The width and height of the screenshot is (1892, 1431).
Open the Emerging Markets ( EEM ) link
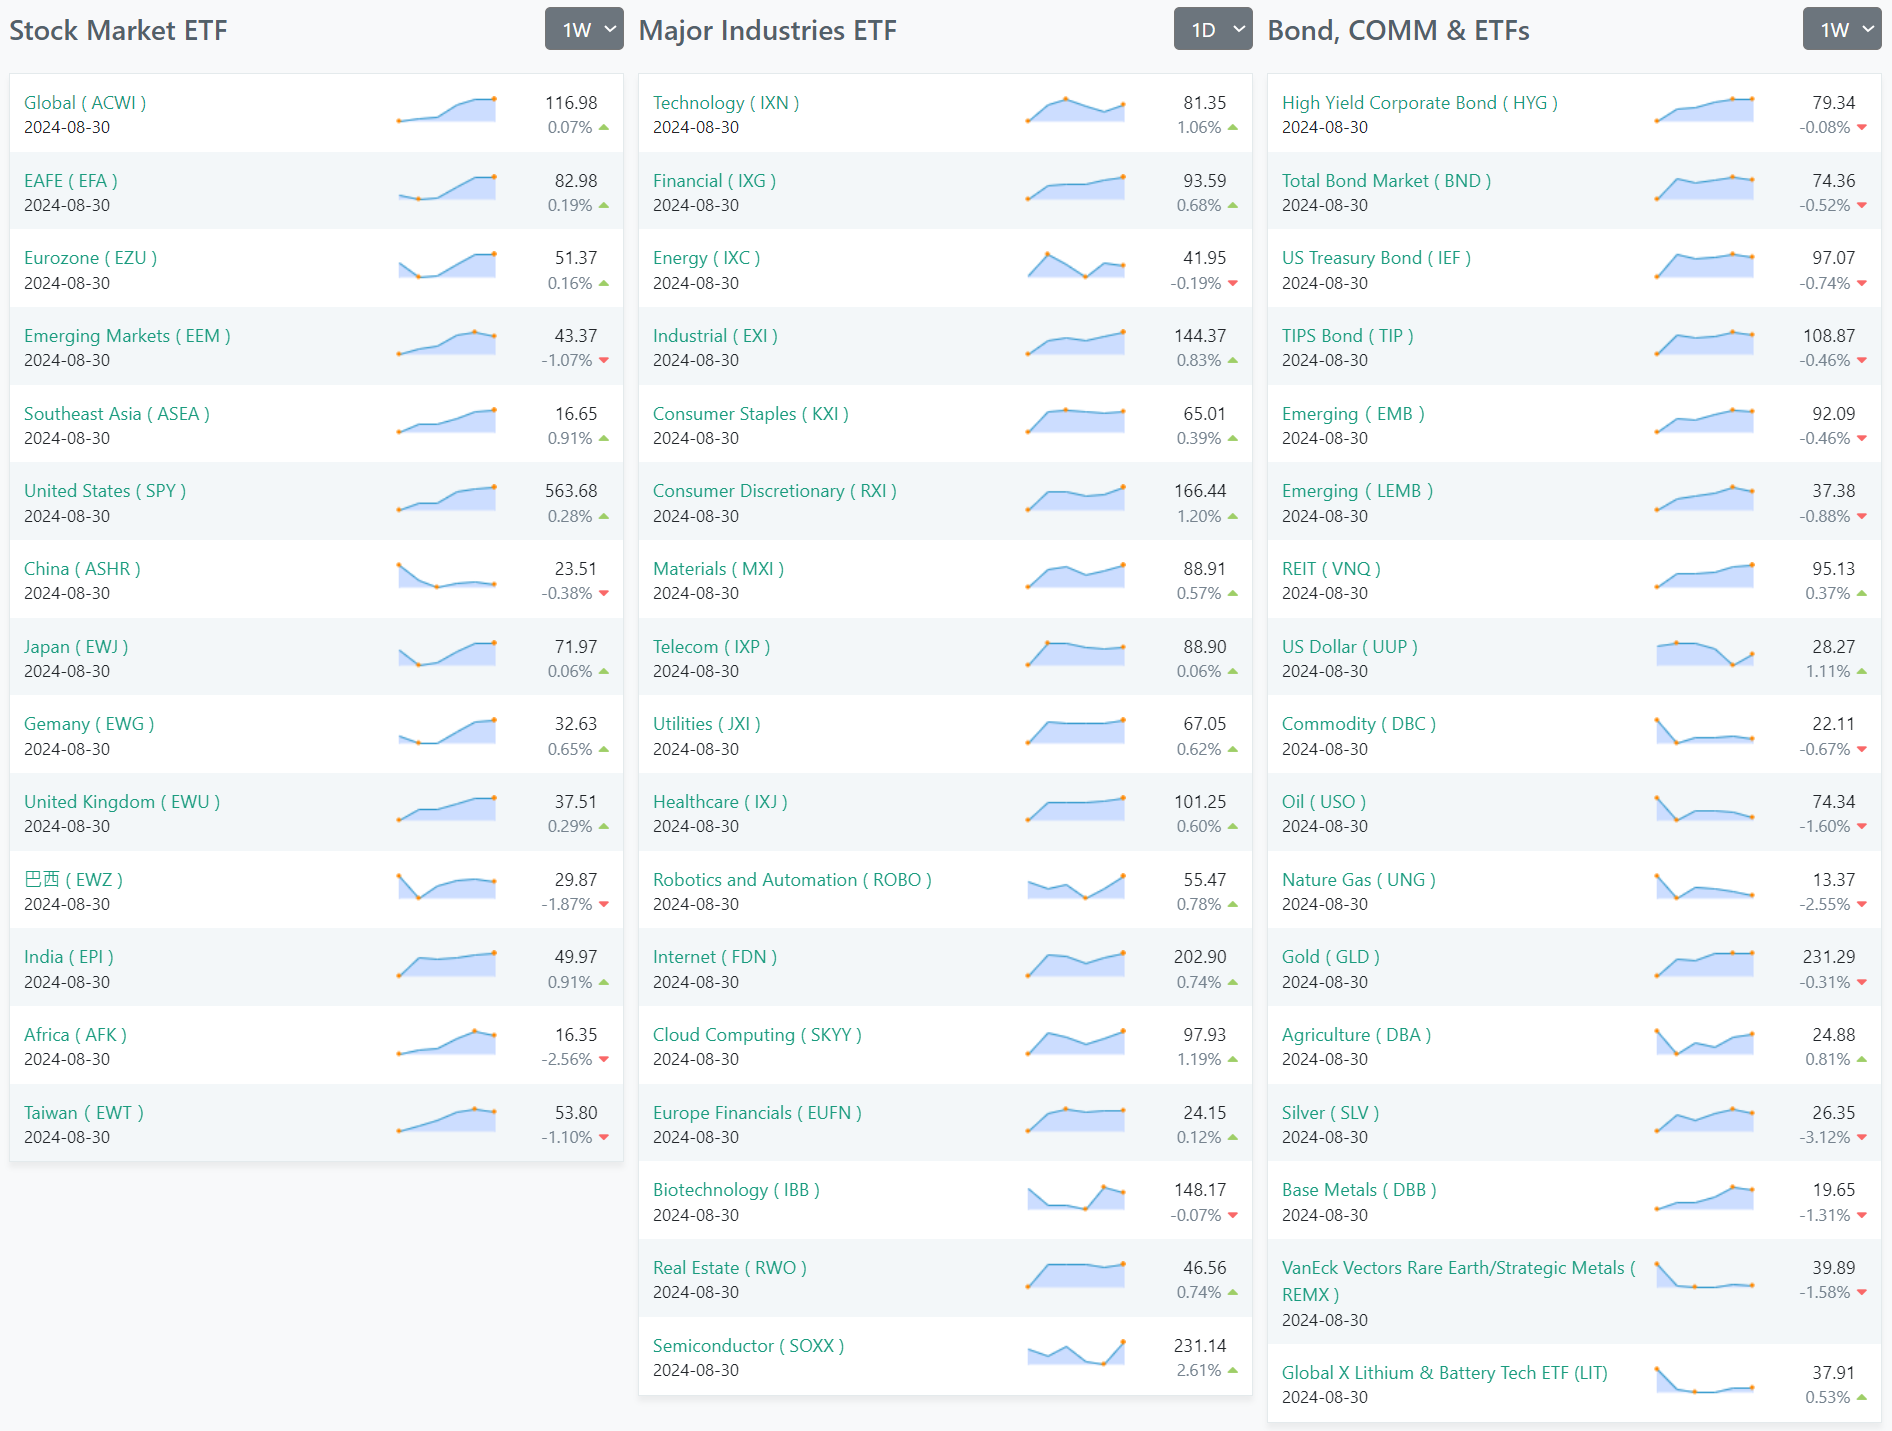click(x=127, y=336)
